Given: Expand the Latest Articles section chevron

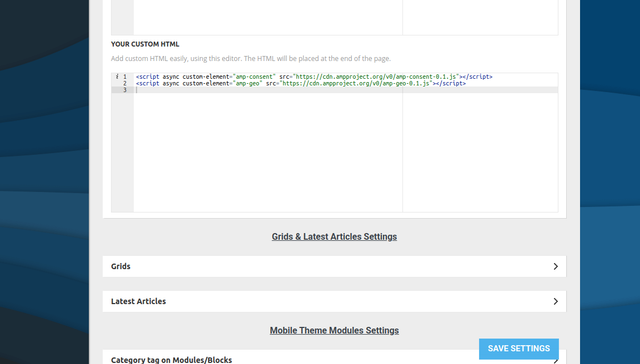Looking at the screenshot, I should click(556, 301).
